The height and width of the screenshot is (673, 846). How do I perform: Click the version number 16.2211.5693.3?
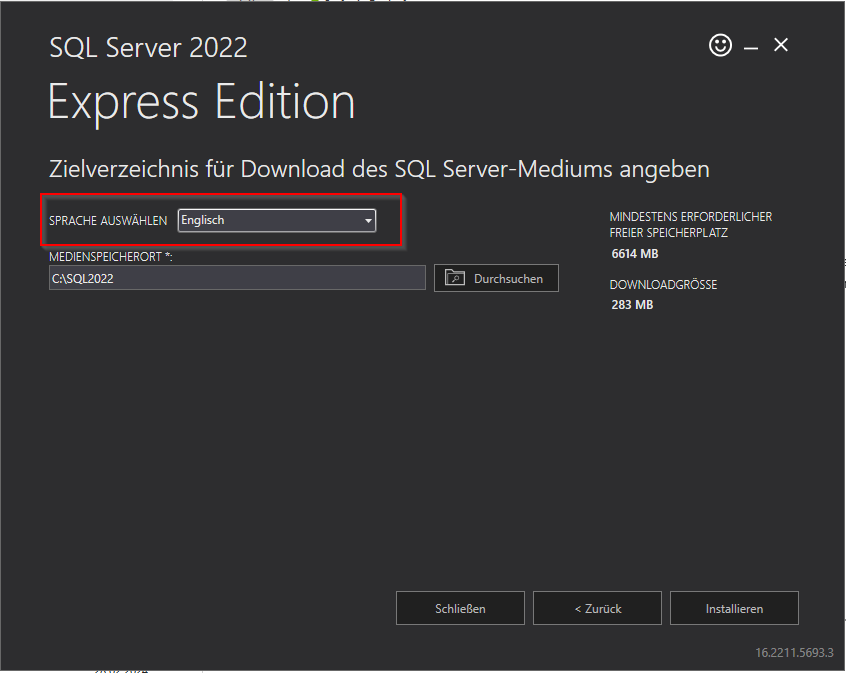coord(794,652)
